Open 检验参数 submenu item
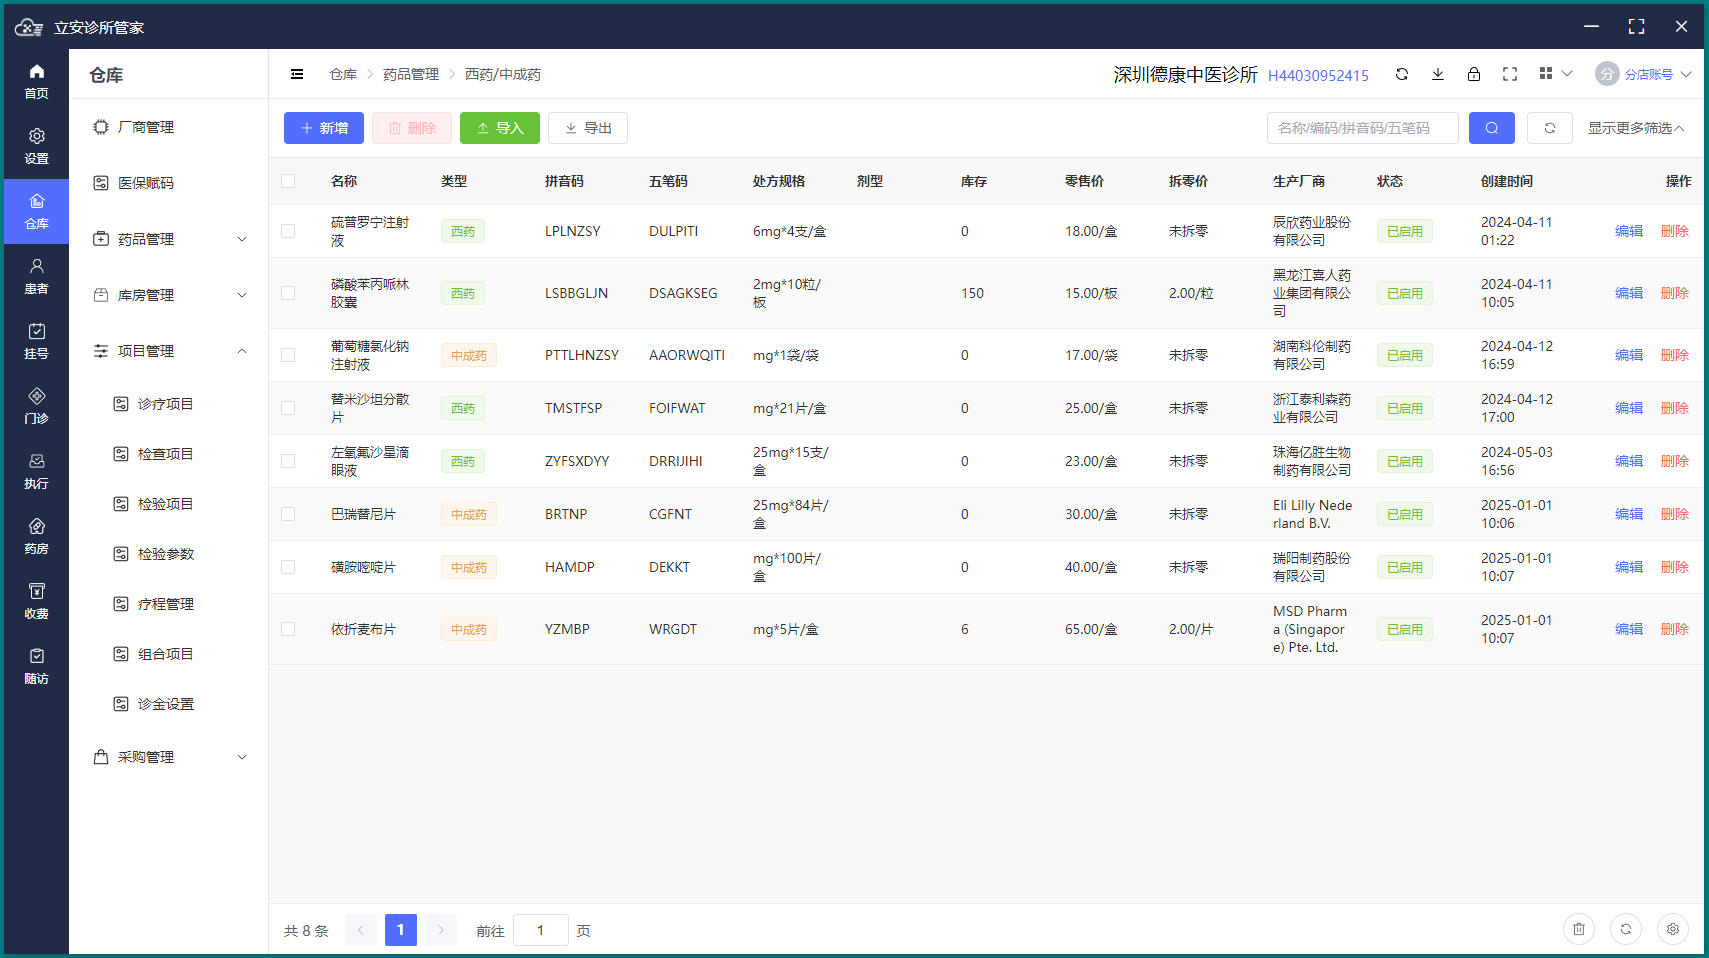Viewport: 1709px width, 958px height. 168,554
